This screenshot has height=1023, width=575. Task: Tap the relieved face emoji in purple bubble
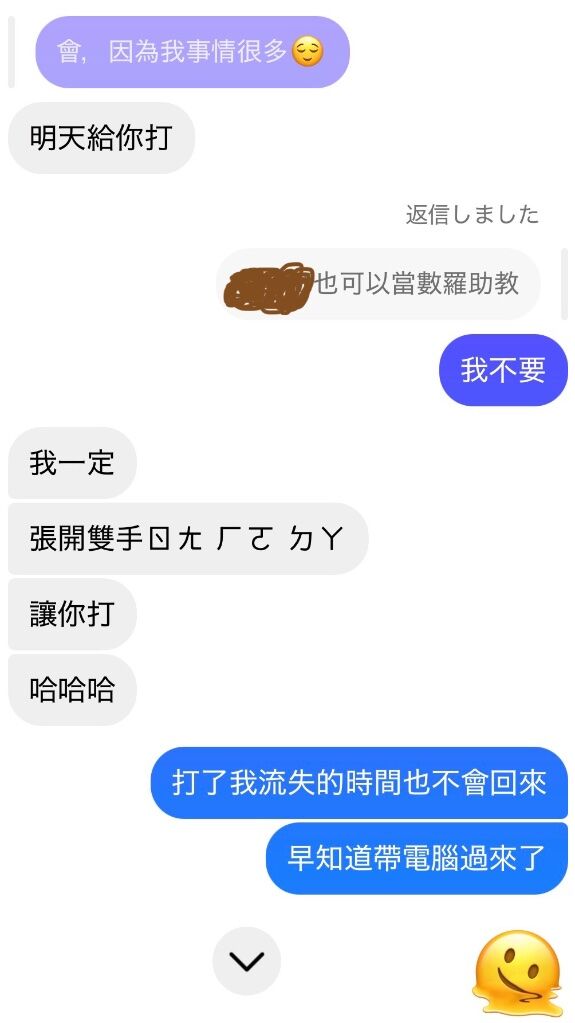coord(307,52)
